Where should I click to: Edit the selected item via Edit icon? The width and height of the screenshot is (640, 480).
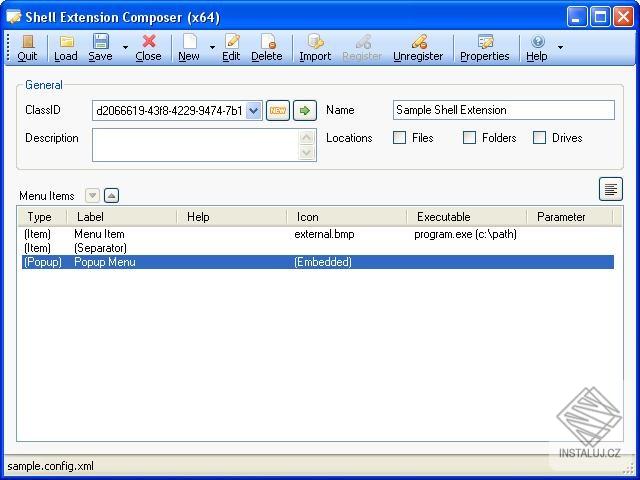coord(231,48)
